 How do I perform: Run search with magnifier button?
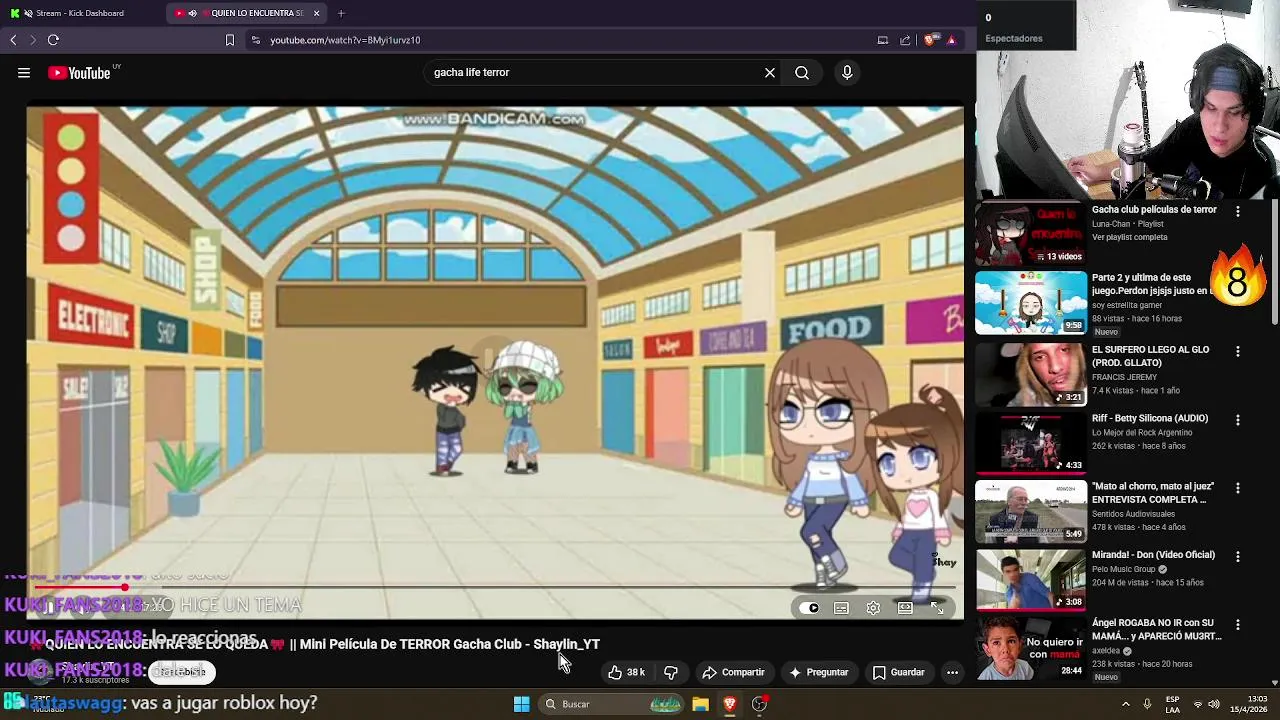tap(802, 73)
